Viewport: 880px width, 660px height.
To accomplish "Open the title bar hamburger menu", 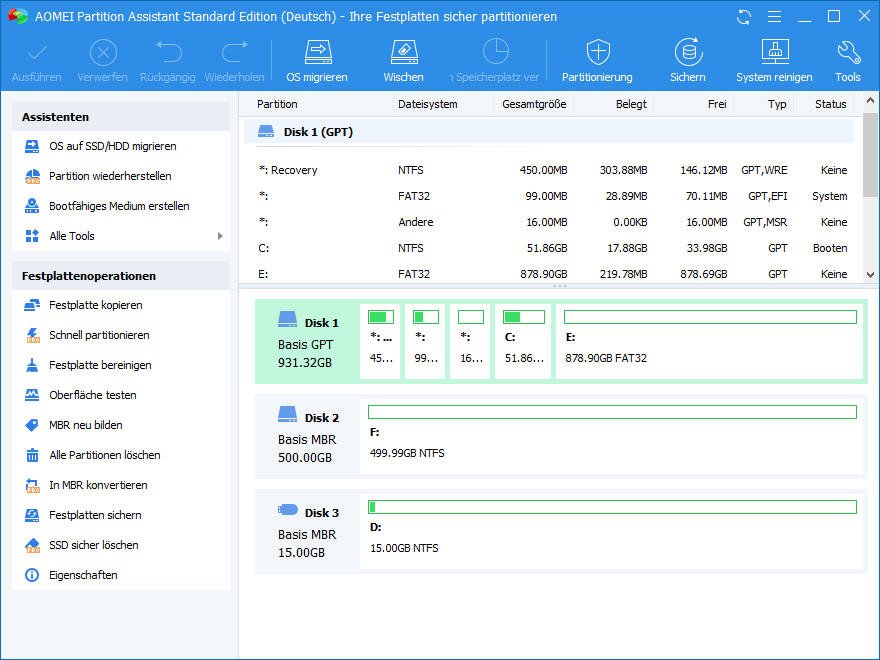I will pos(773,17).
